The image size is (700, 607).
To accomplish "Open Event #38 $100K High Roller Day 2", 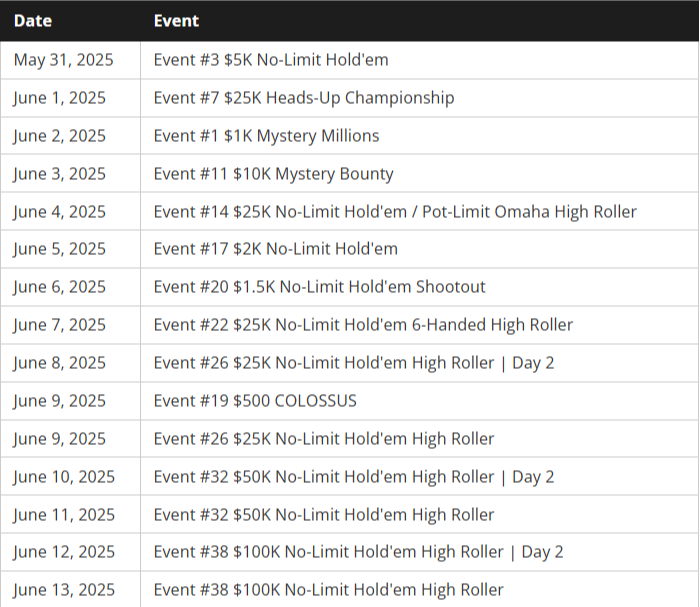I will 358,552.
